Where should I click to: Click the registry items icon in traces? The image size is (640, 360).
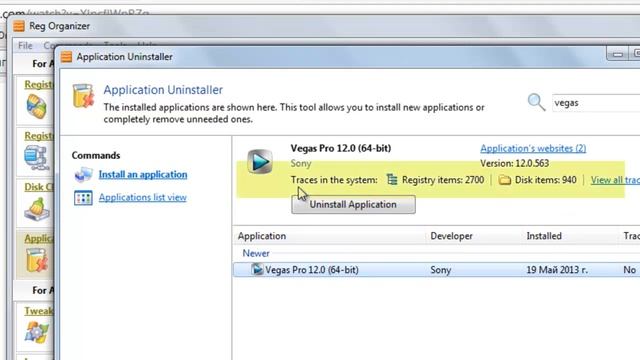pyautogui.click(x=392, y=180)
